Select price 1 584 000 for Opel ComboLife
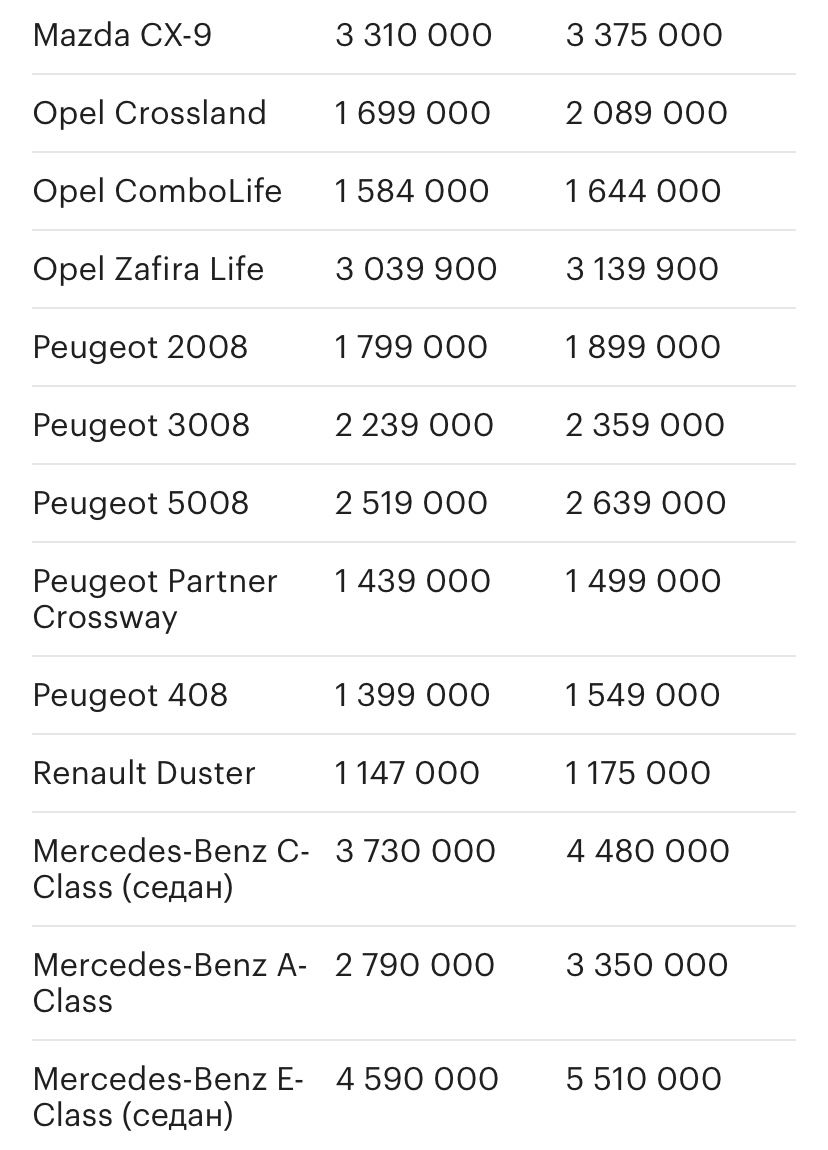 click(412, 191)
